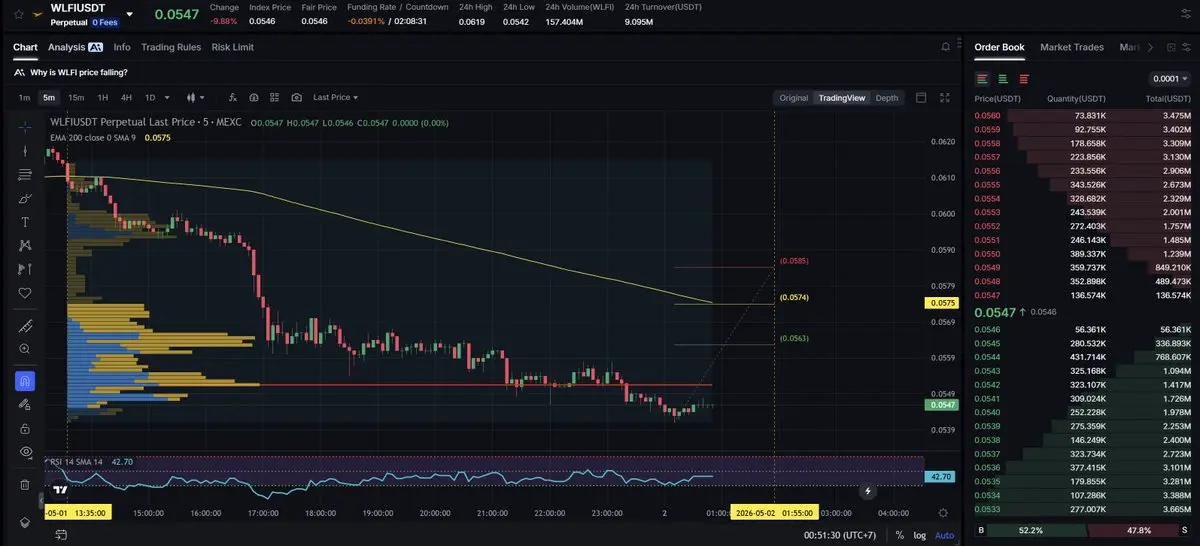Open the candlestick chart type dropdown

coord(194,97)
